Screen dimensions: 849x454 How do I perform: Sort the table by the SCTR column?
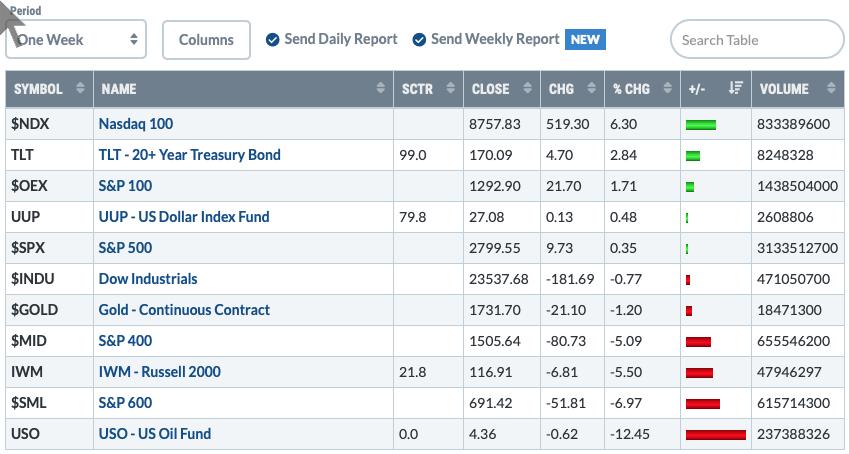point(428,89)
